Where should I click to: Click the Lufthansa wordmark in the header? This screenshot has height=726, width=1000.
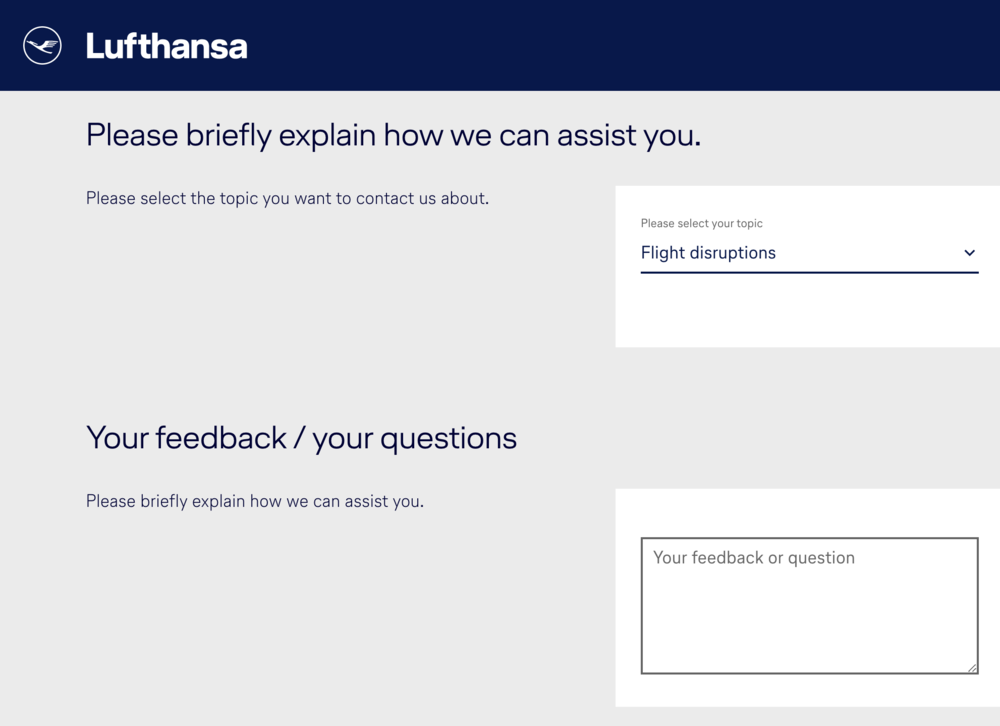coord(166,46)
